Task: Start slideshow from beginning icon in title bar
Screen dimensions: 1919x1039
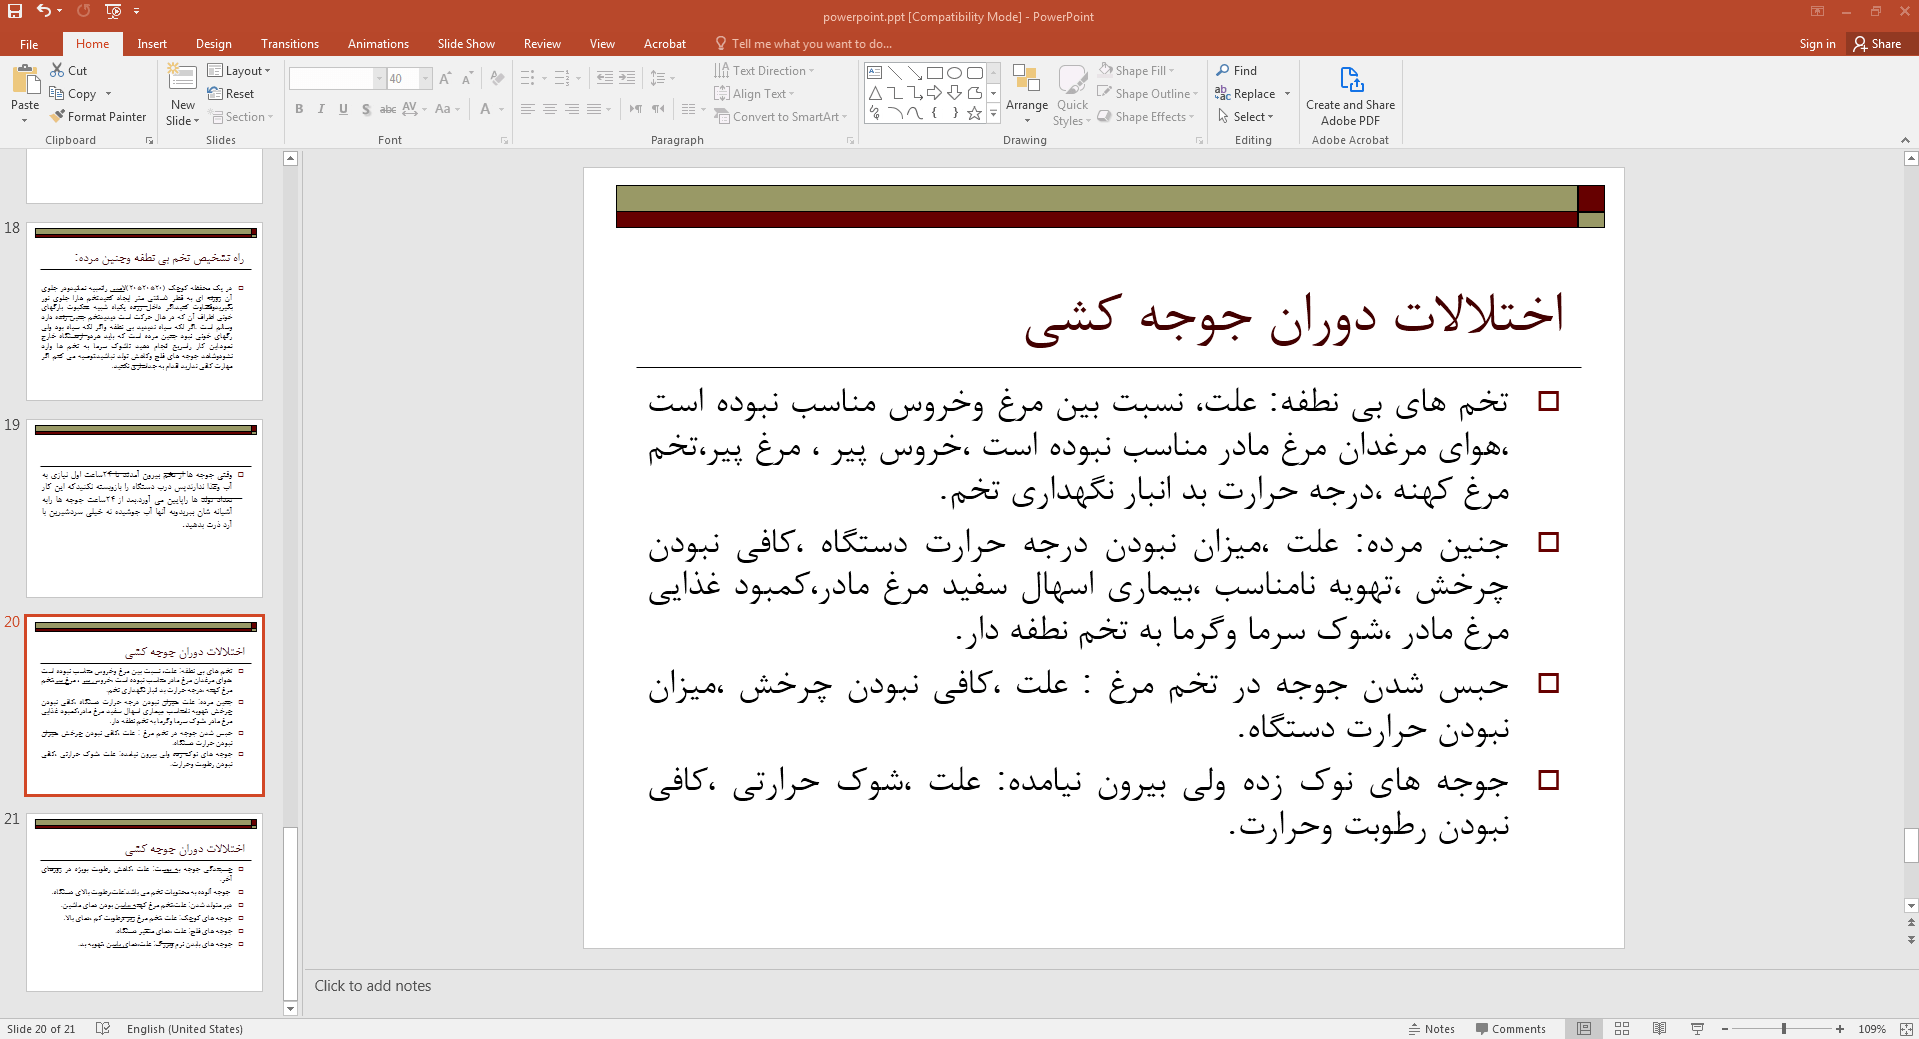Action: coord(113,11)
